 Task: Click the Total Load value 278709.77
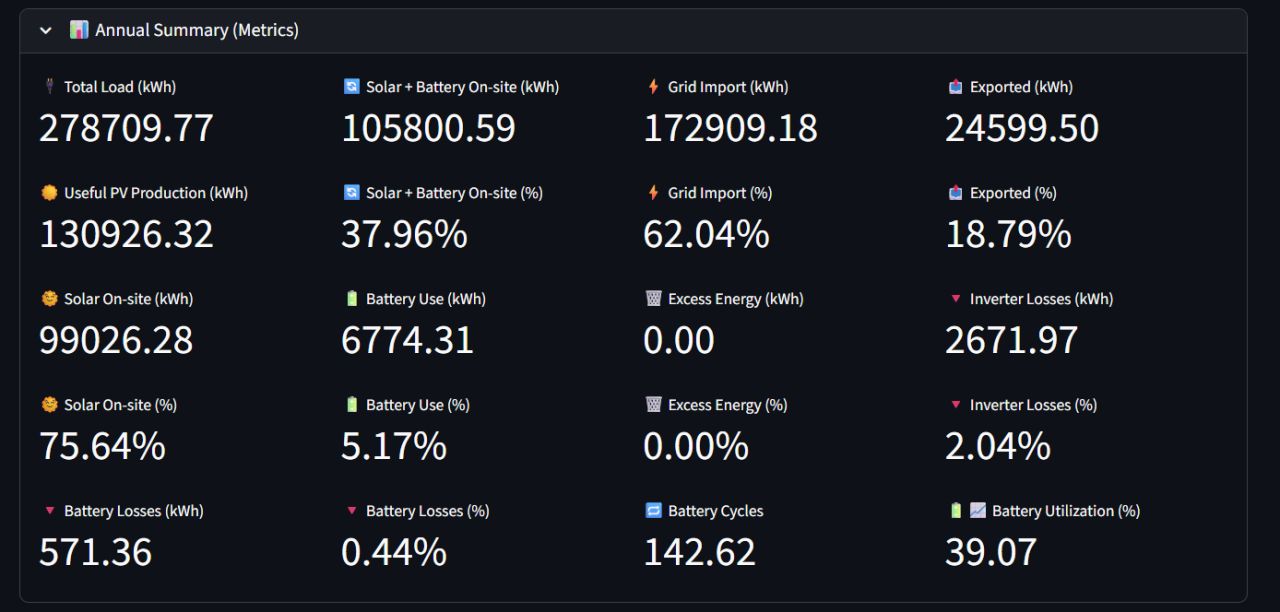pos(126,129)
